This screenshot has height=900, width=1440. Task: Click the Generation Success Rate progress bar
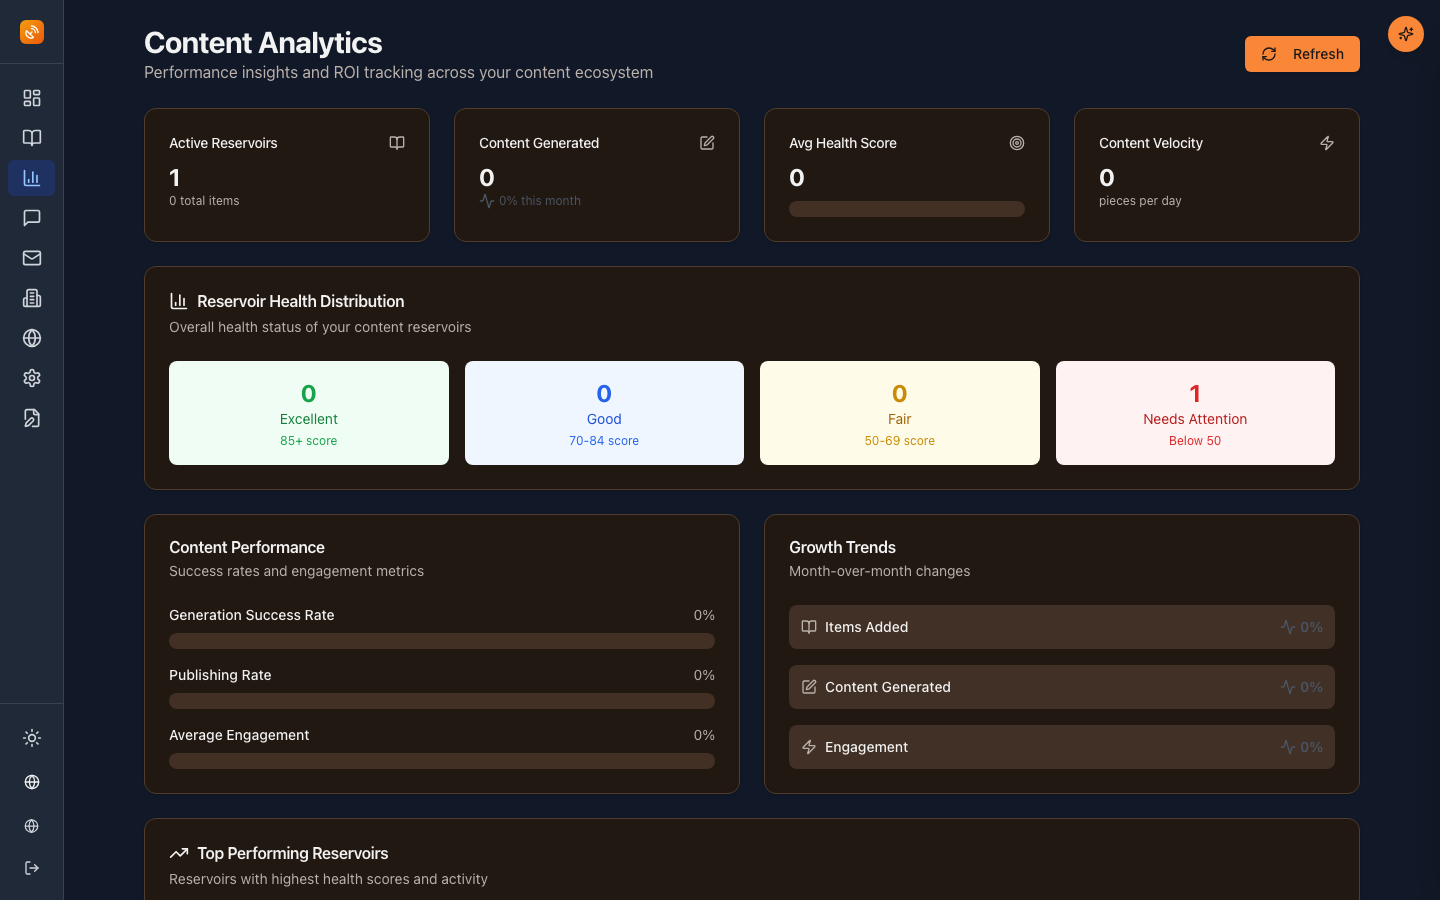(x=442, y=641)
